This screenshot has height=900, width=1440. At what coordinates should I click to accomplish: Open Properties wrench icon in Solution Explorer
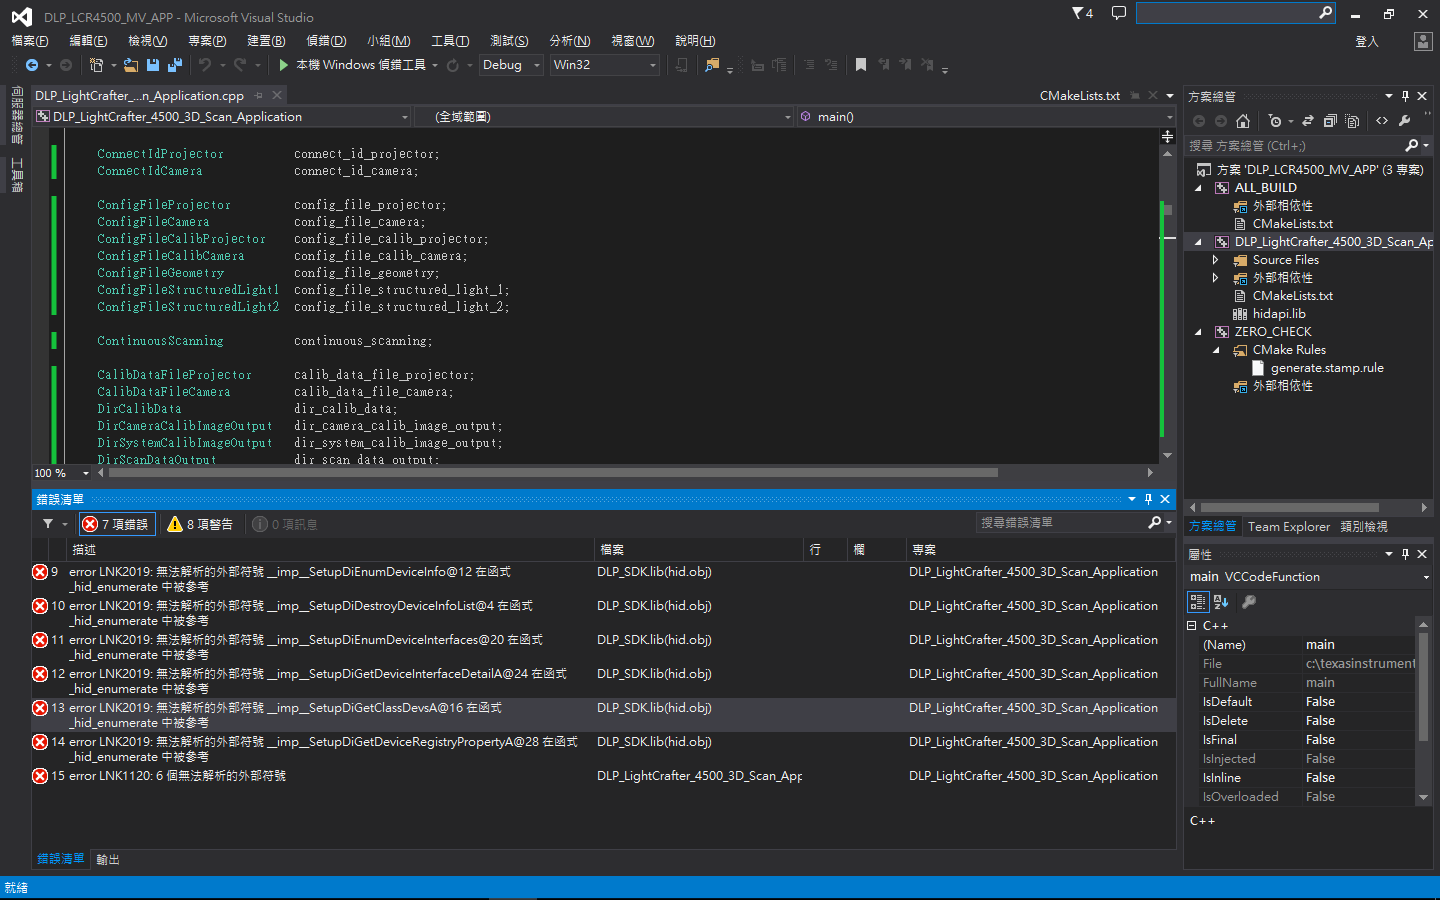pos(1405,121)
